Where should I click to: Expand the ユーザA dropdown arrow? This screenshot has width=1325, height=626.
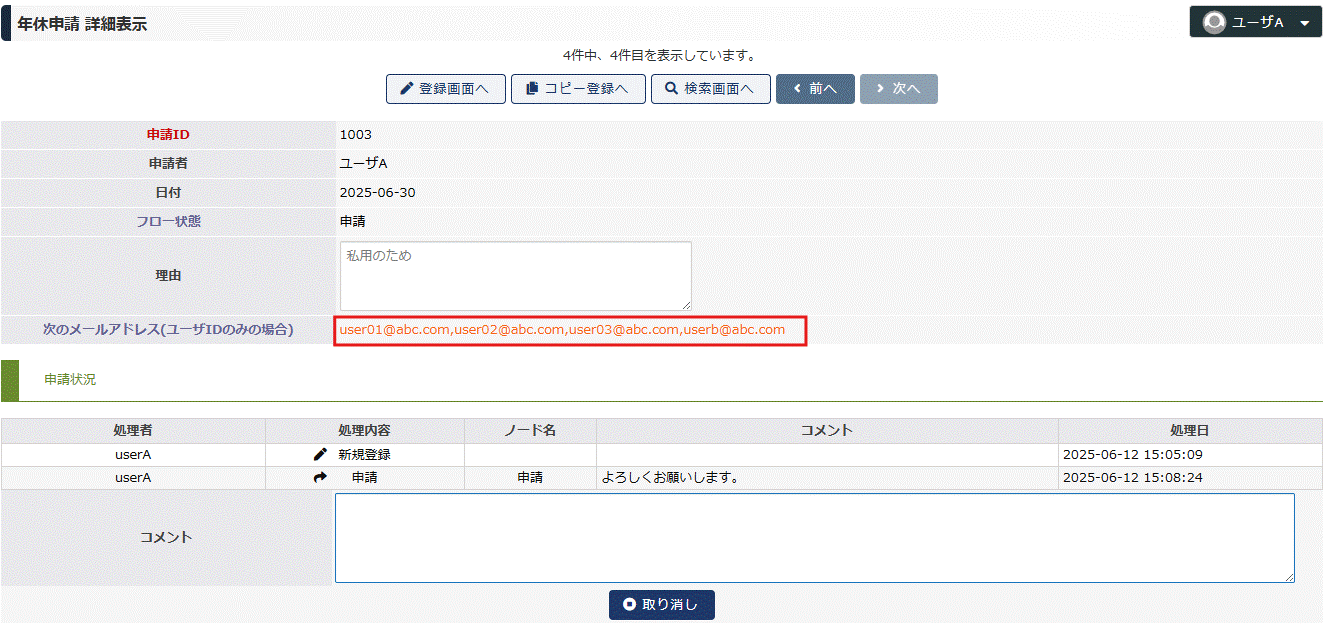1304,23
